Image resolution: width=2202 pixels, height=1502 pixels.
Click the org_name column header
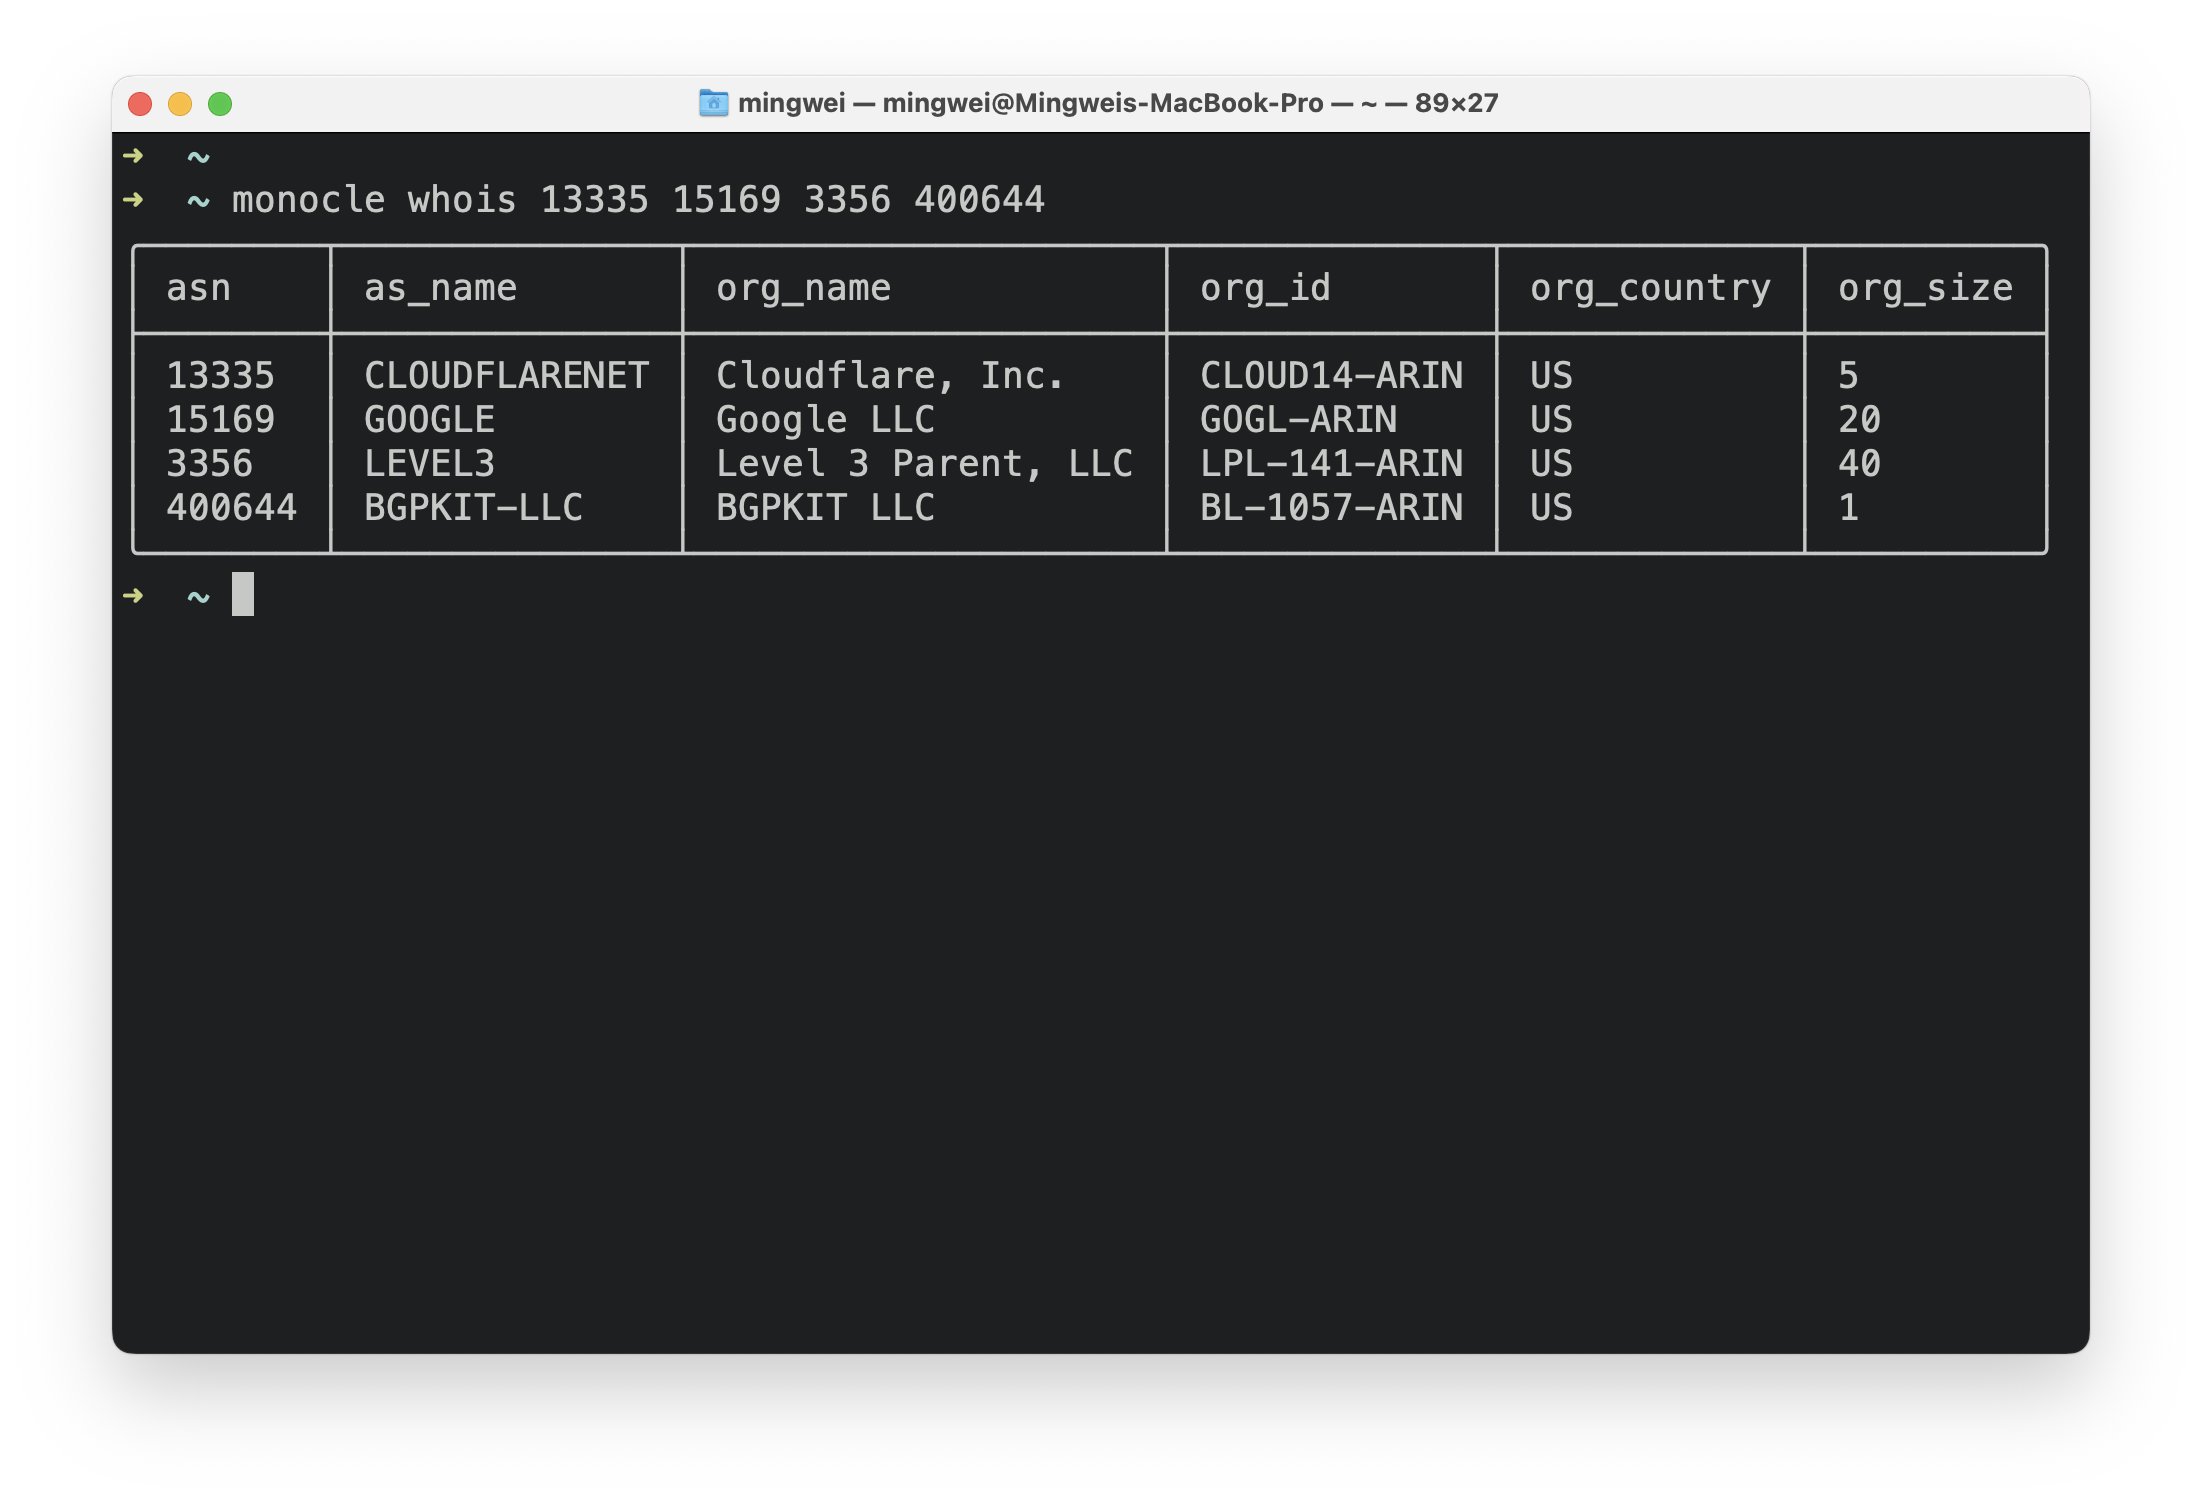point(803,289)
